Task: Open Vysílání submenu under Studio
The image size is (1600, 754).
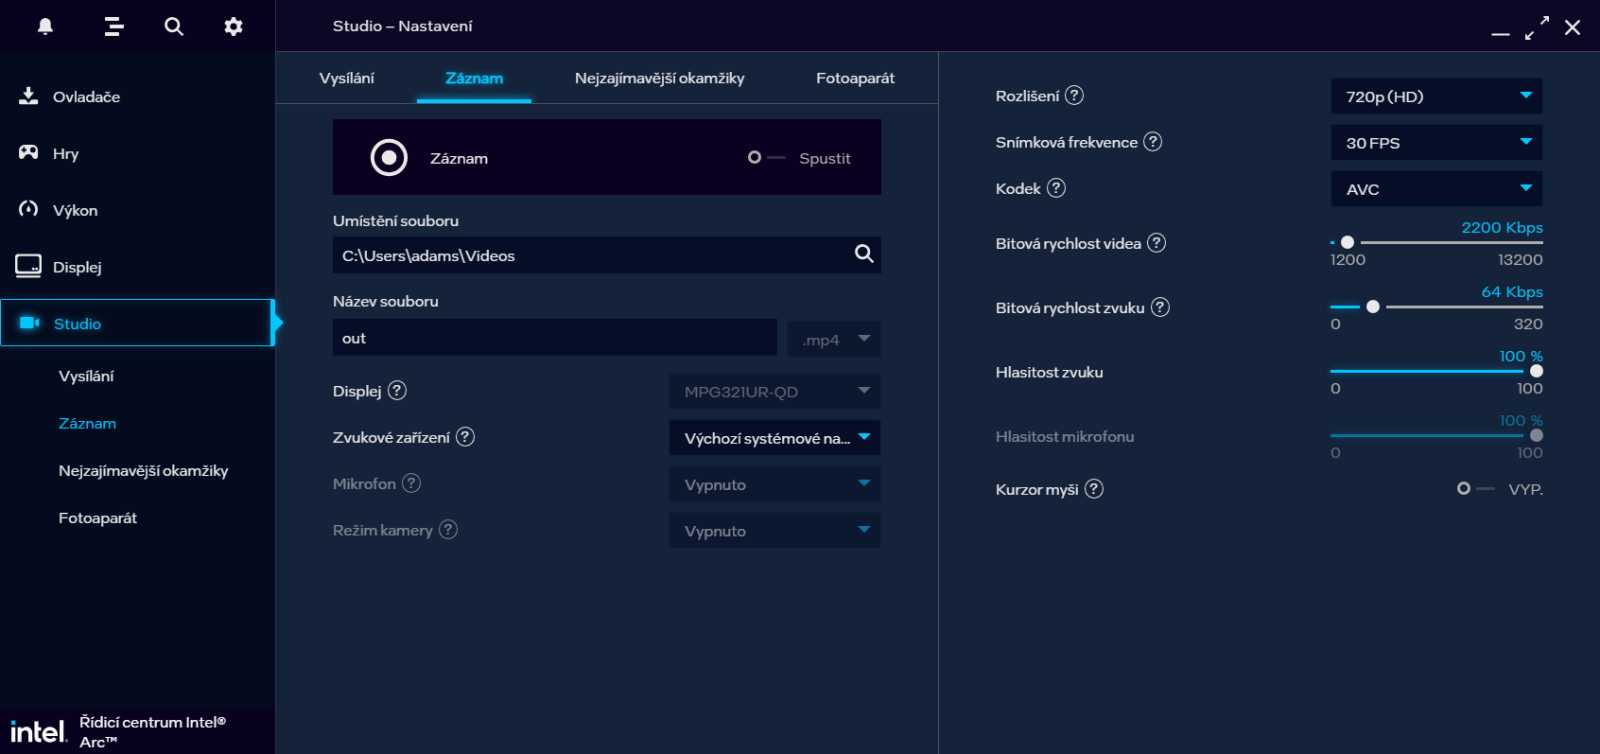Action: coord(87,376)
